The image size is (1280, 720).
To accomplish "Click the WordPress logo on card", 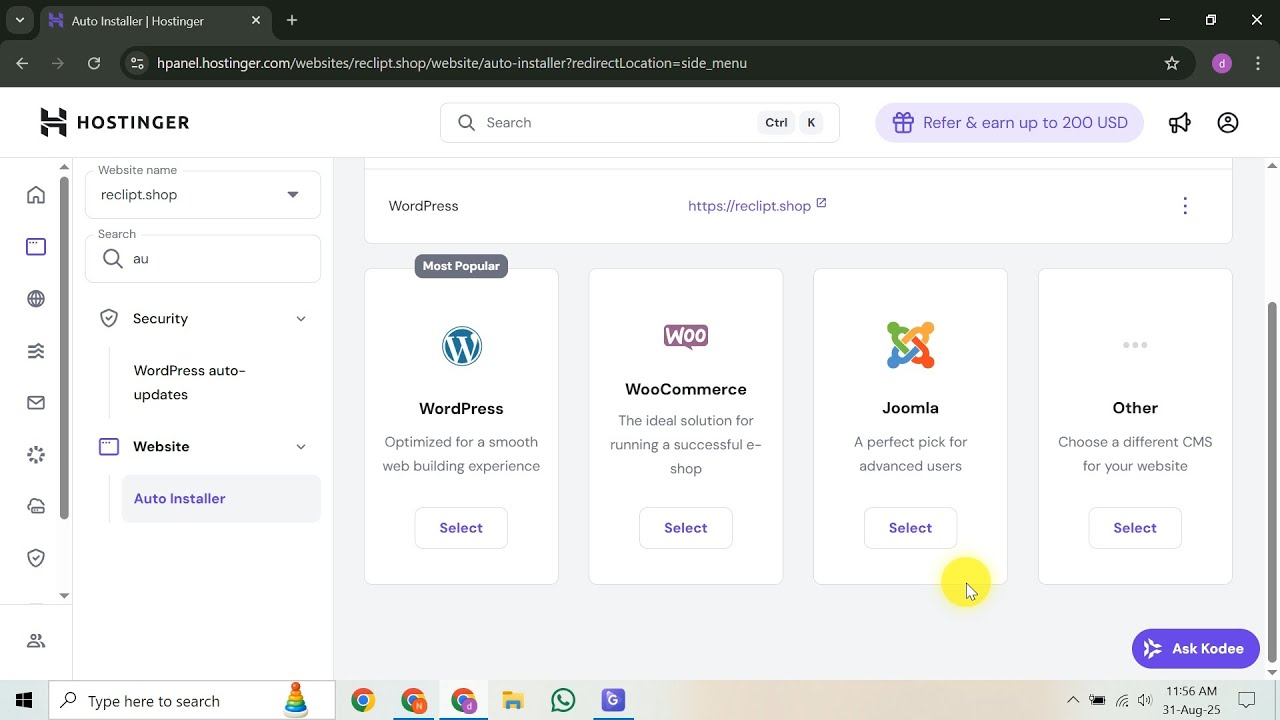I will [461, 347].
